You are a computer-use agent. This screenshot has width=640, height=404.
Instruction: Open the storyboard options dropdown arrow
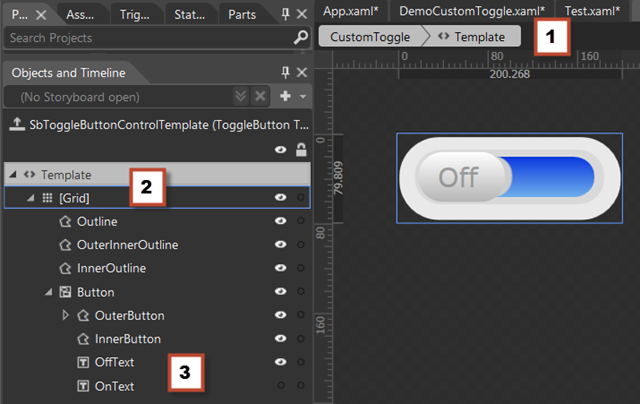(303, 97)
